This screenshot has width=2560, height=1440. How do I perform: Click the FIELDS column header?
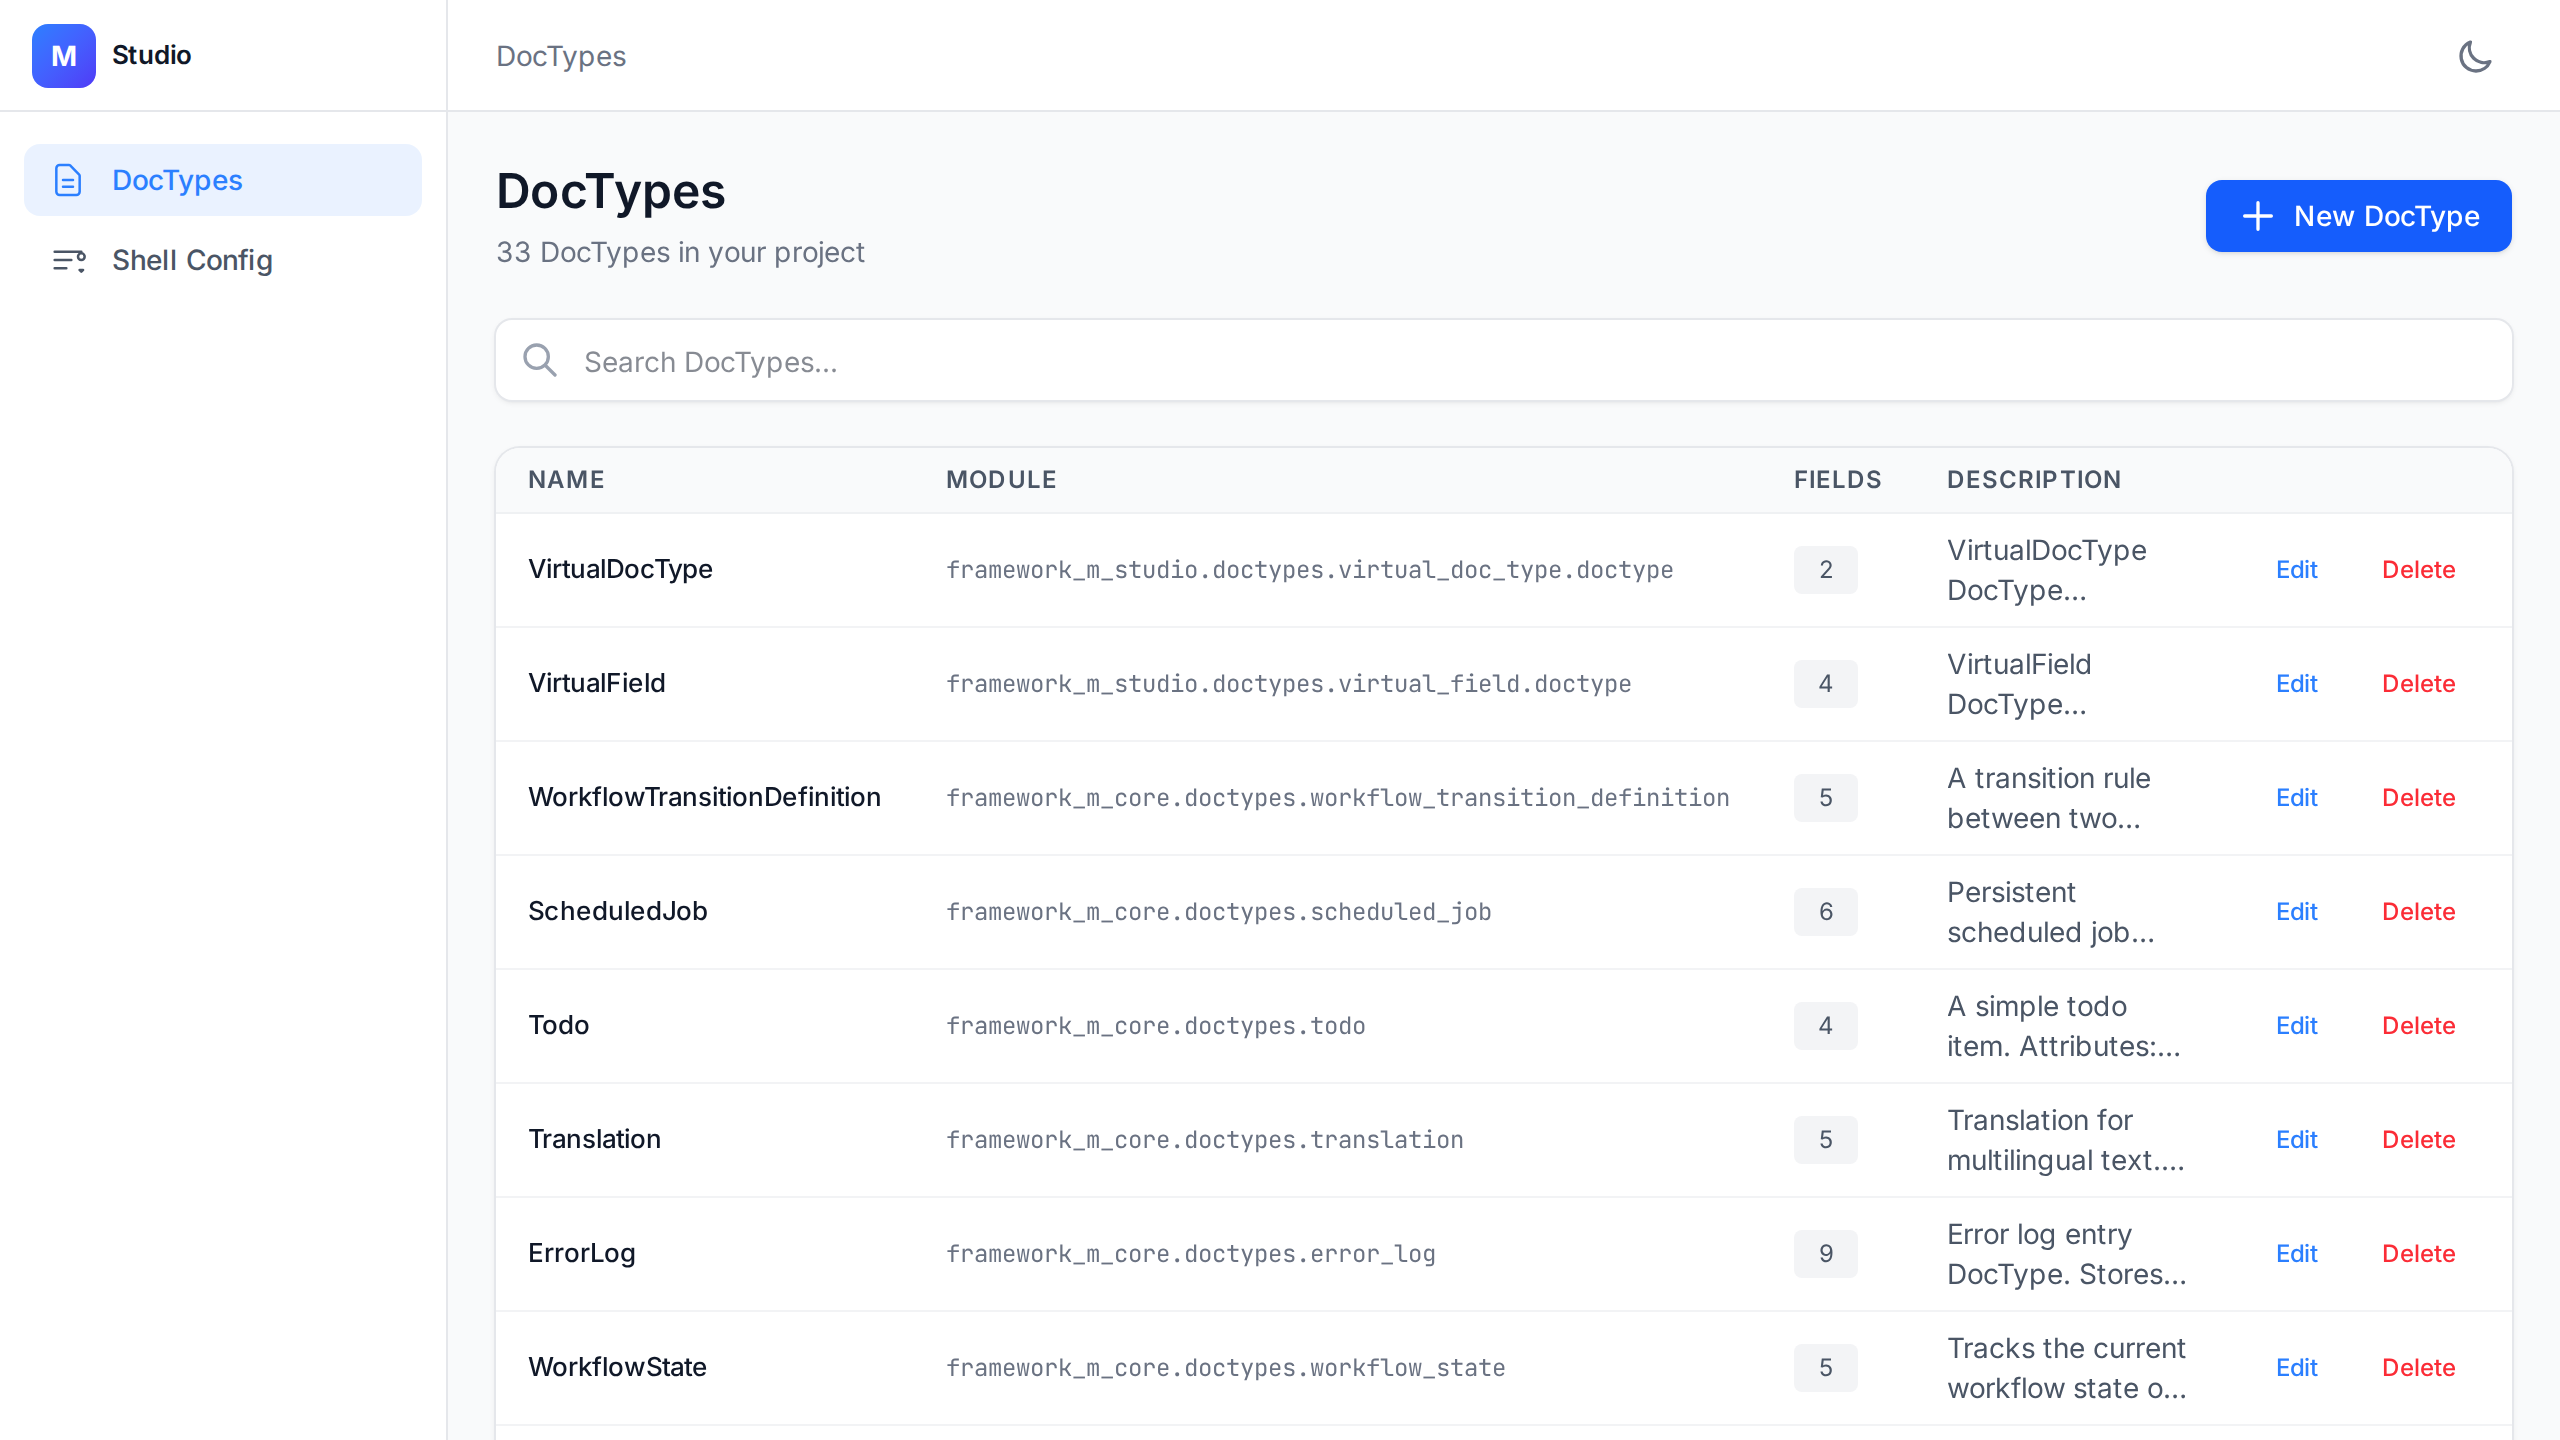pos(1837,480)
